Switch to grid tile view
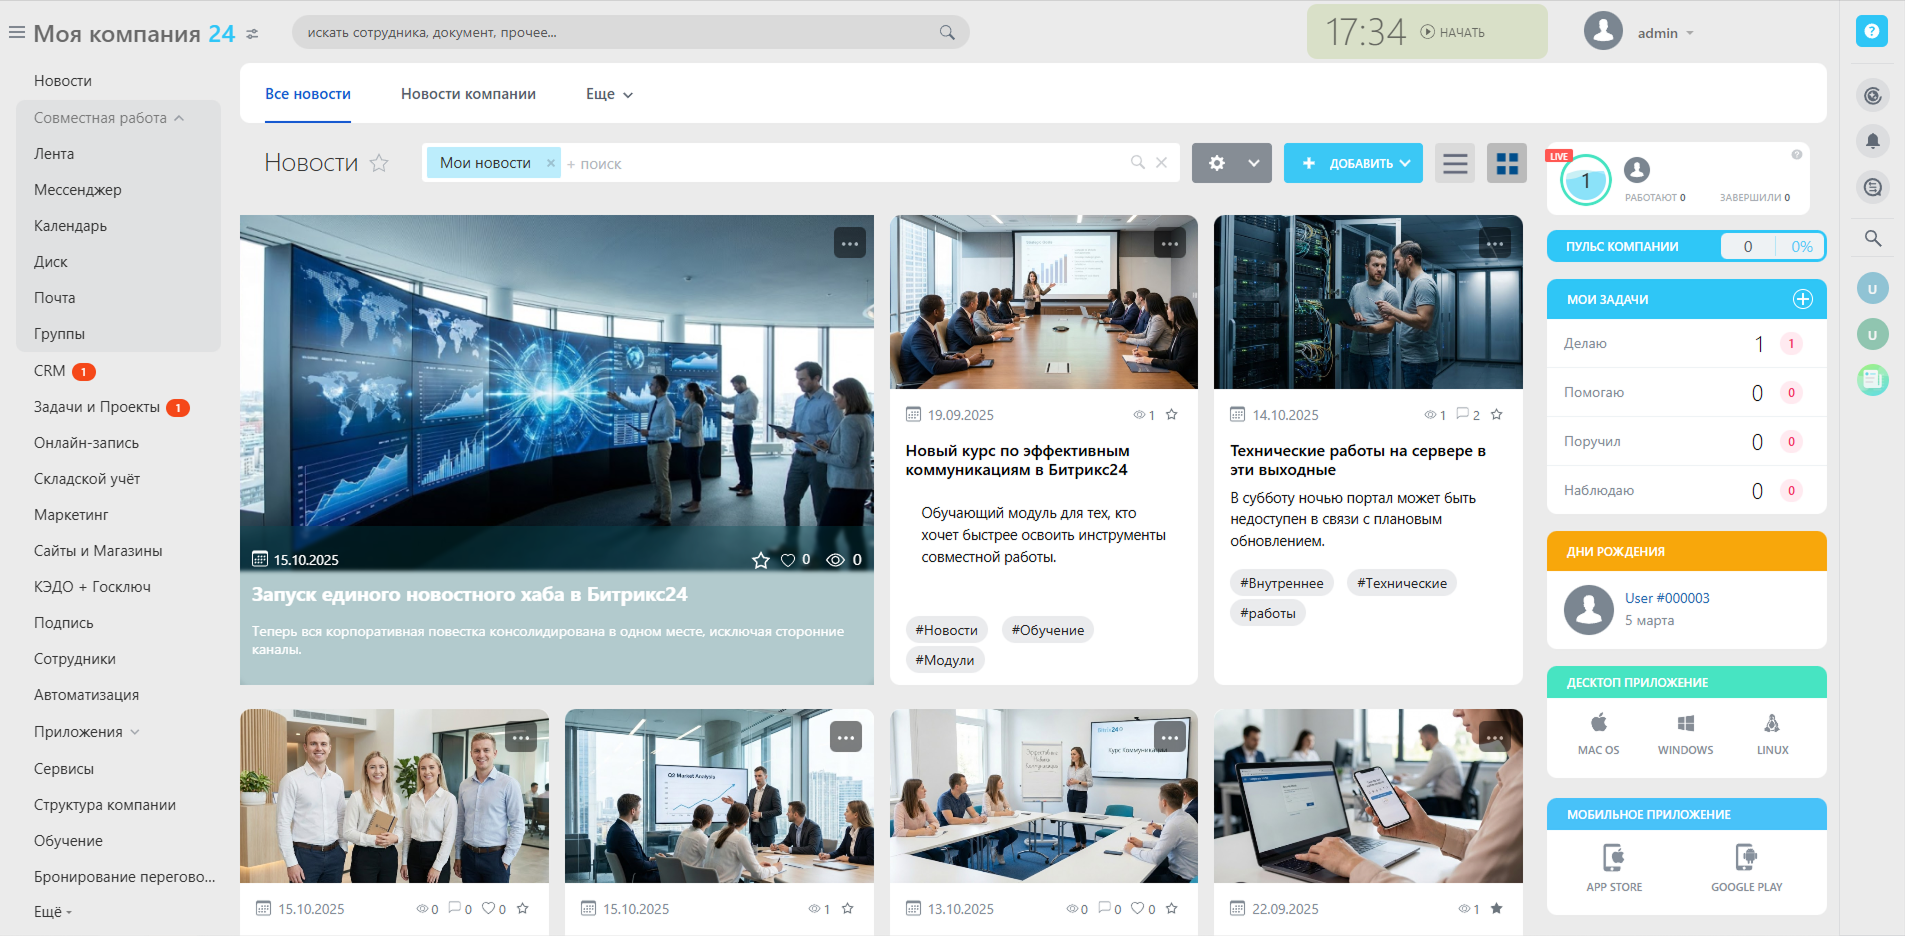Screen dimensions: 1905x936 click(1506, 163)
